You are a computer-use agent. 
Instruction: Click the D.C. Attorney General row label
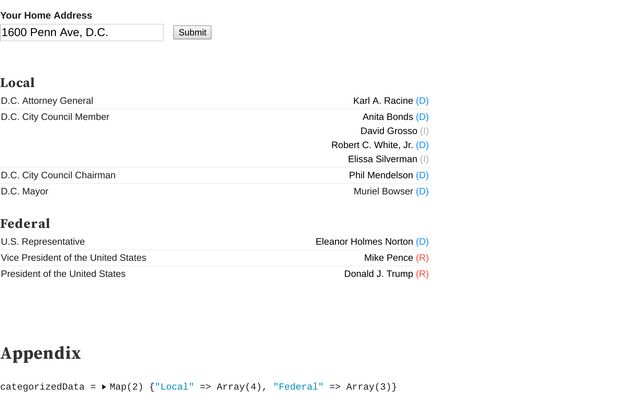pos(47,101)
